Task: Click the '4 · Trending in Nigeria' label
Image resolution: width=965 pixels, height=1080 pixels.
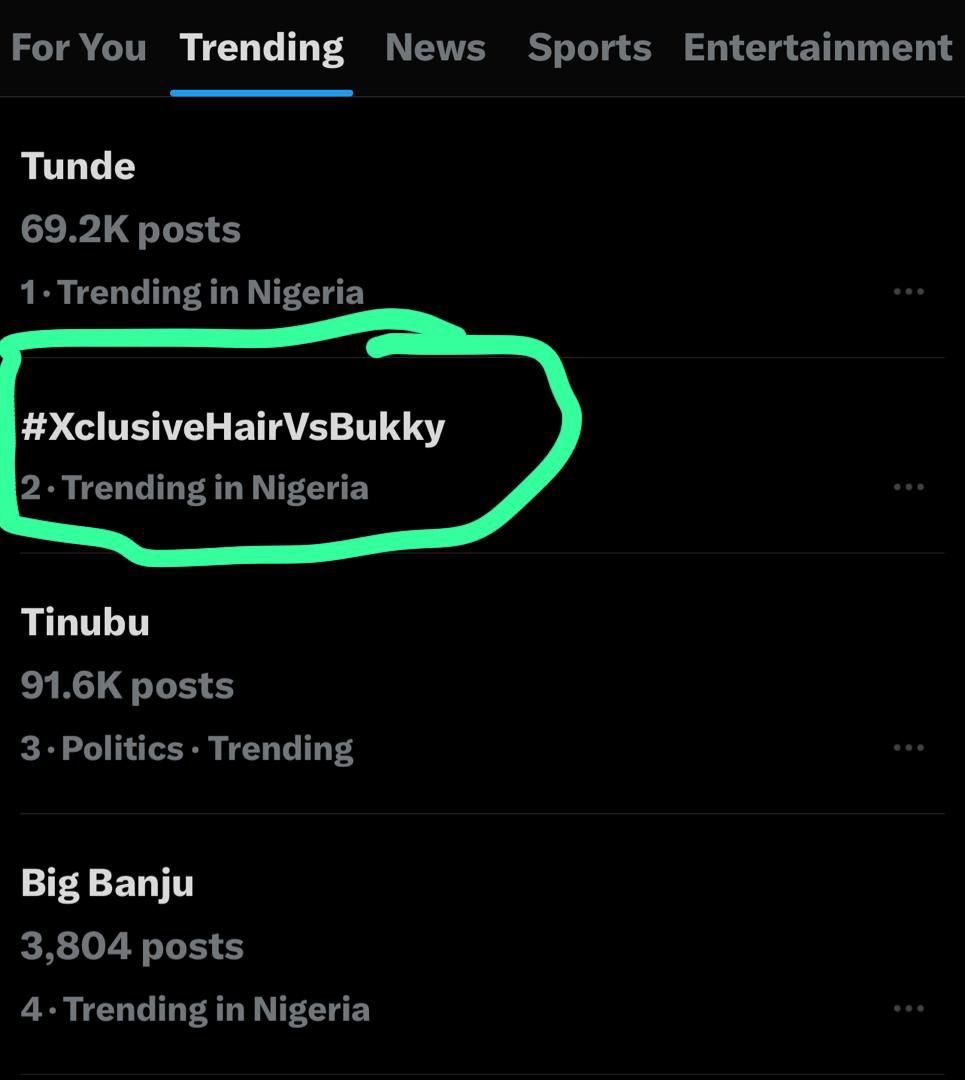Action: tap(195, 1010)
